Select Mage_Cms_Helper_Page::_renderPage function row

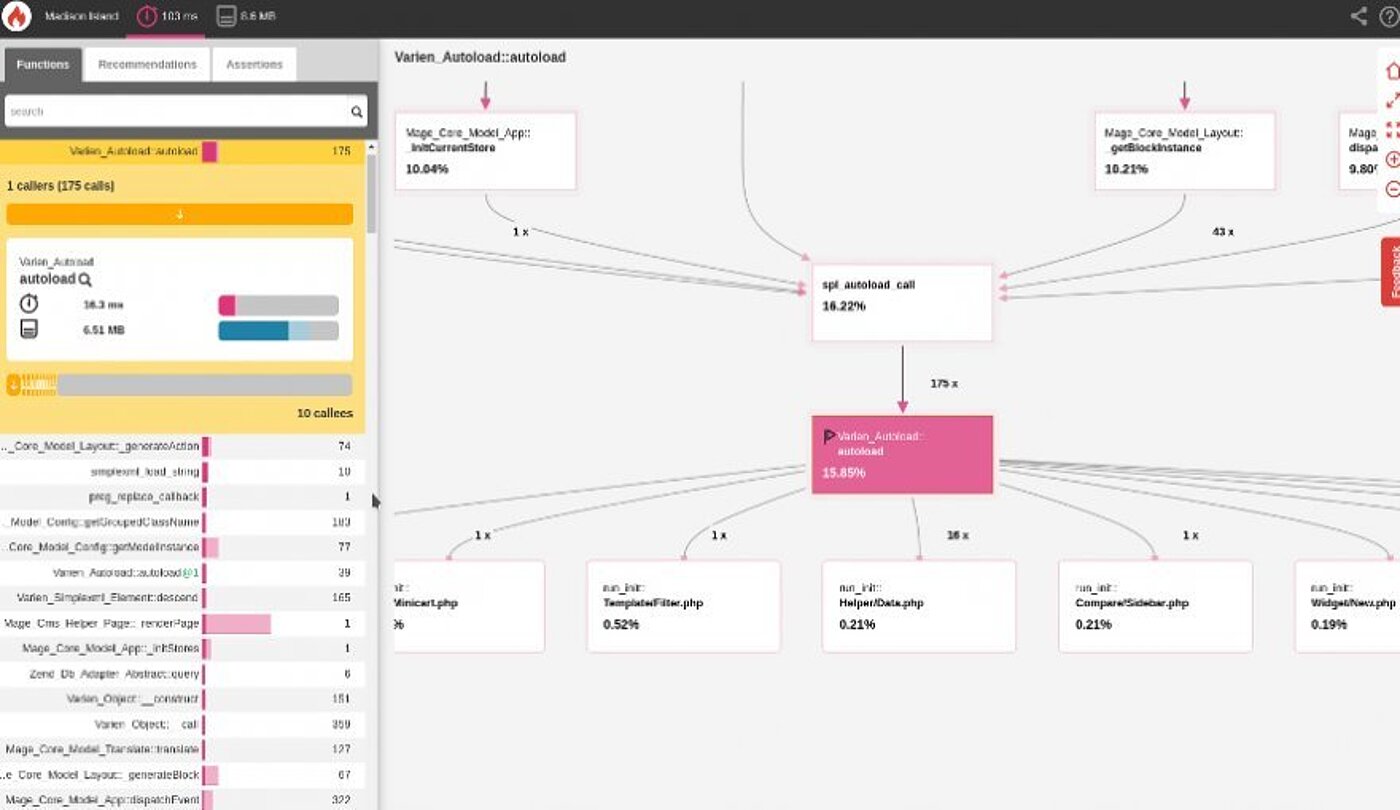[182, 624]
